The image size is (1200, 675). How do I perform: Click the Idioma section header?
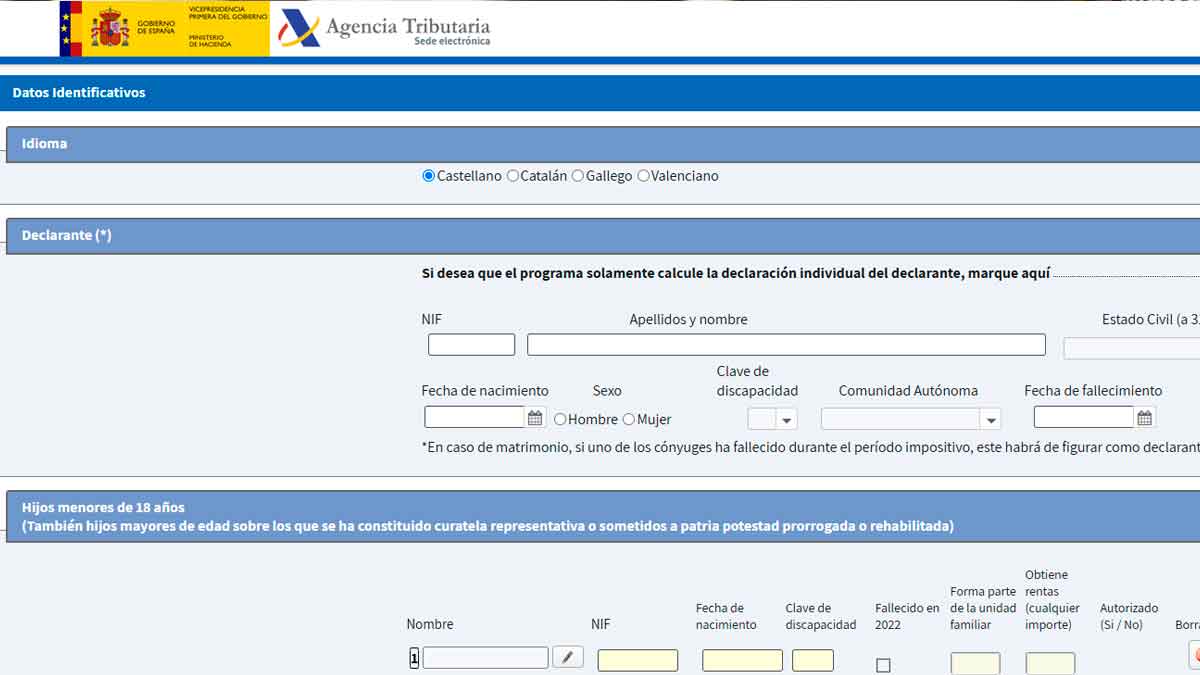click(x=603, y=144)
